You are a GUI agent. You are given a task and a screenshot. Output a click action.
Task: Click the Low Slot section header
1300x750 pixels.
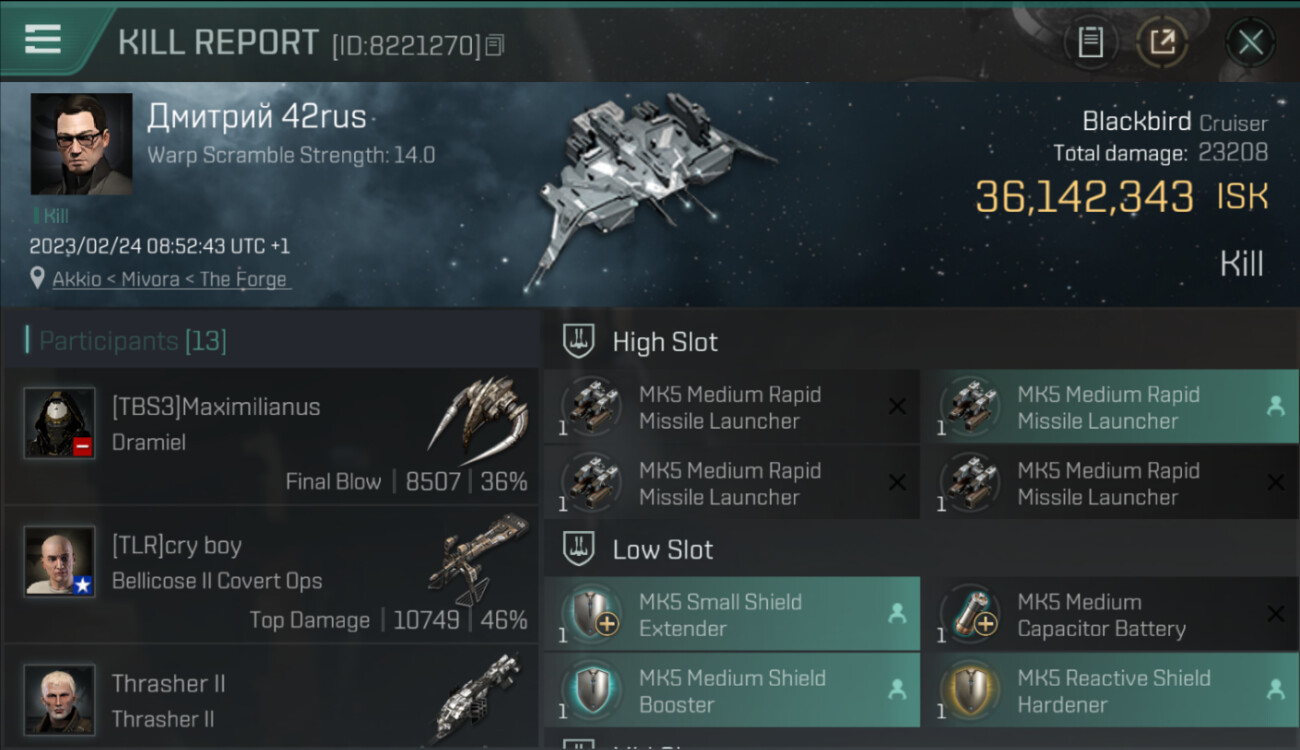[662, 550]
